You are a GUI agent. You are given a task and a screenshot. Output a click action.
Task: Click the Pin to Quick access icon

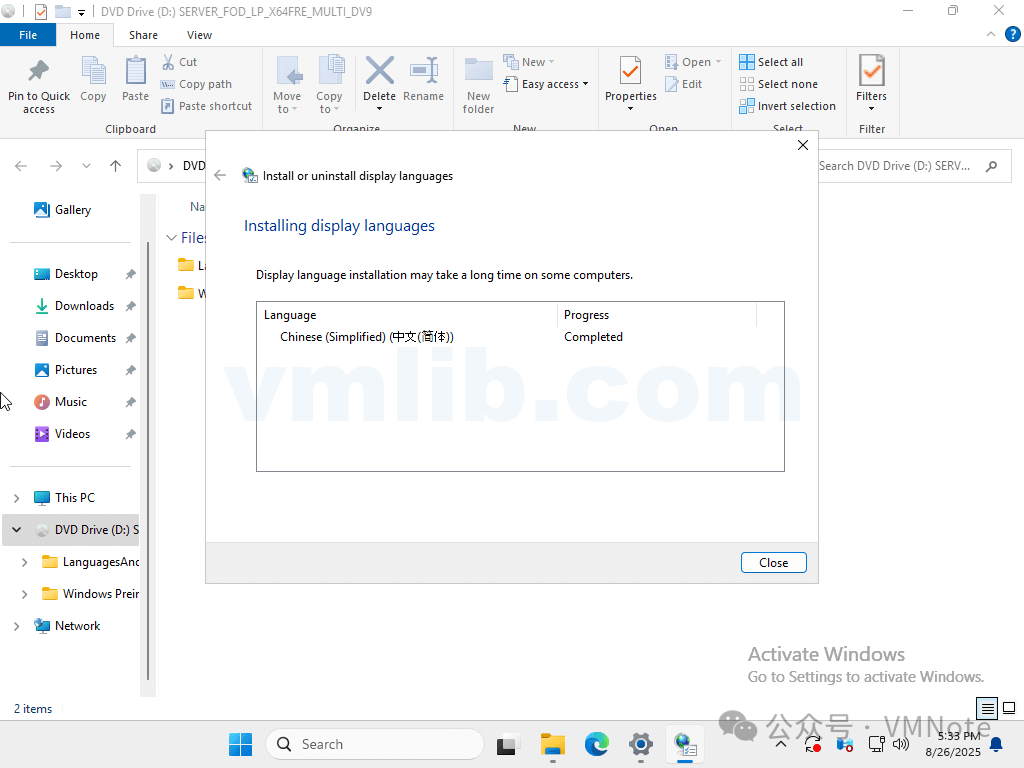pos(39,72)
